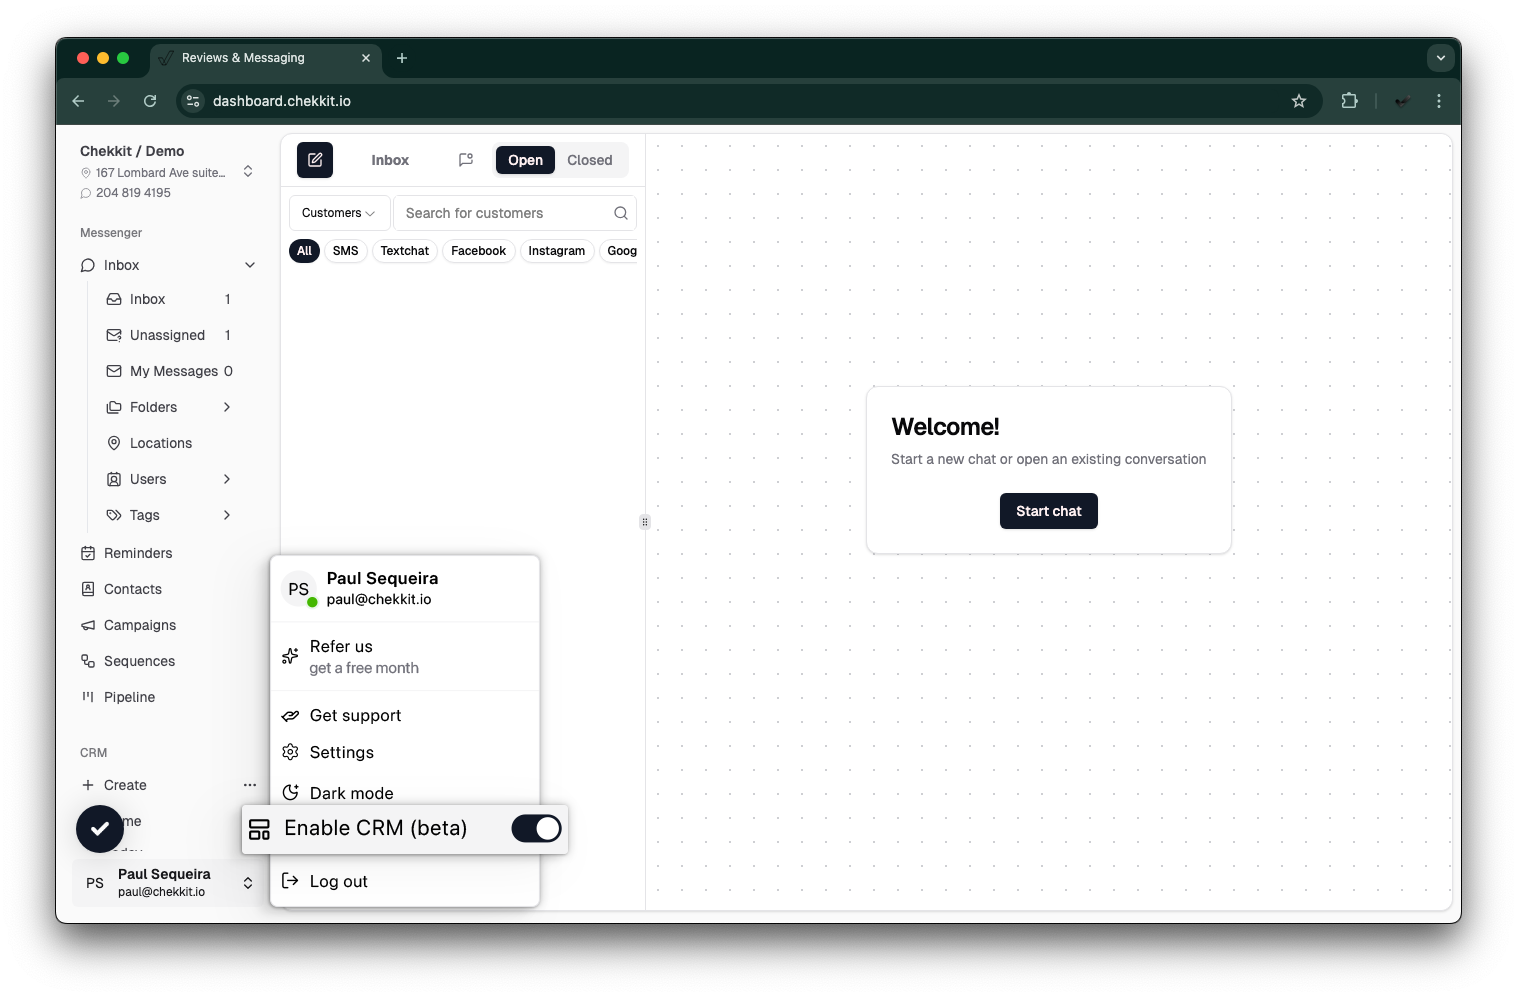This screenshot has width=1517, height=997.
Task: Open Locations under Inbox
Action: pos(161,443)
